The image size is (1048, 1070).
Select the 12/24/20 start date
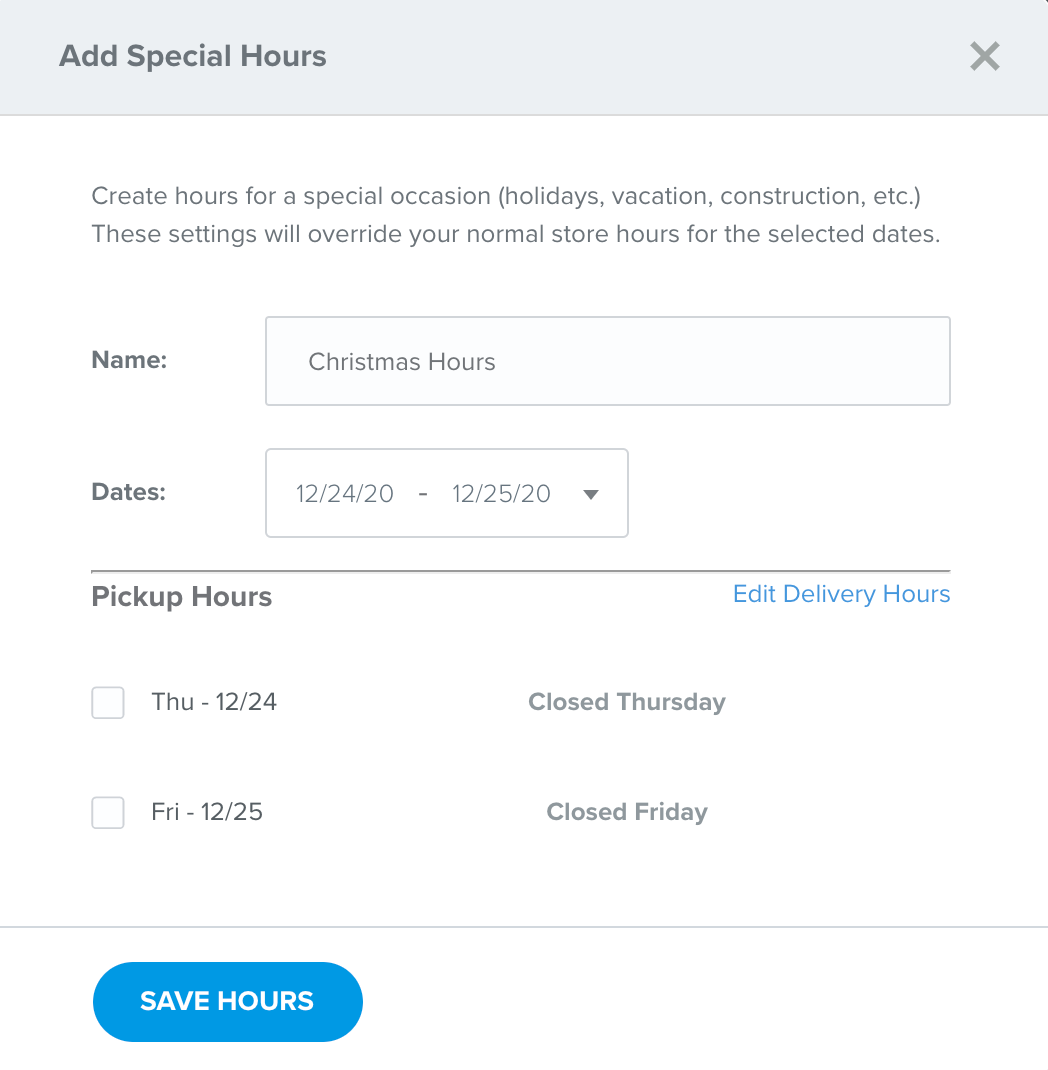[x=345, y=493]
